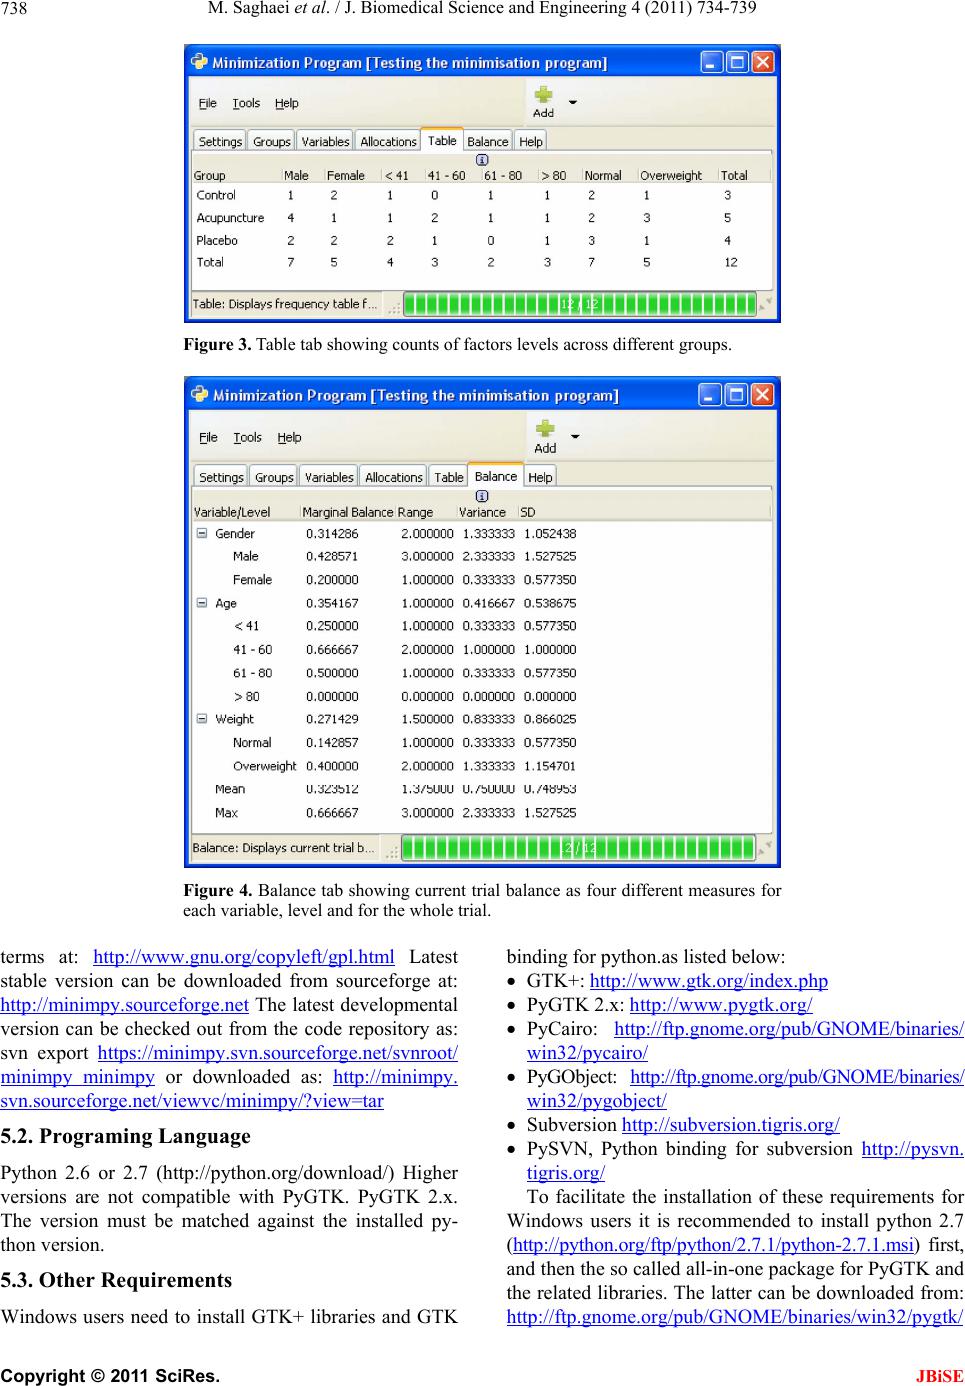Open the Help menu in Figure 3 window
The width and height of the screenshot is (965, 1386).
point(286,103)
